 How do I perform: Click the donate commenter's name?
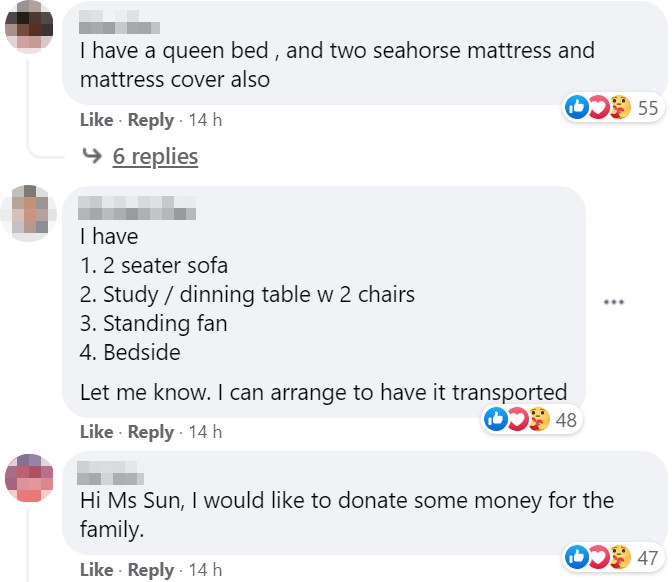(111, 474)
